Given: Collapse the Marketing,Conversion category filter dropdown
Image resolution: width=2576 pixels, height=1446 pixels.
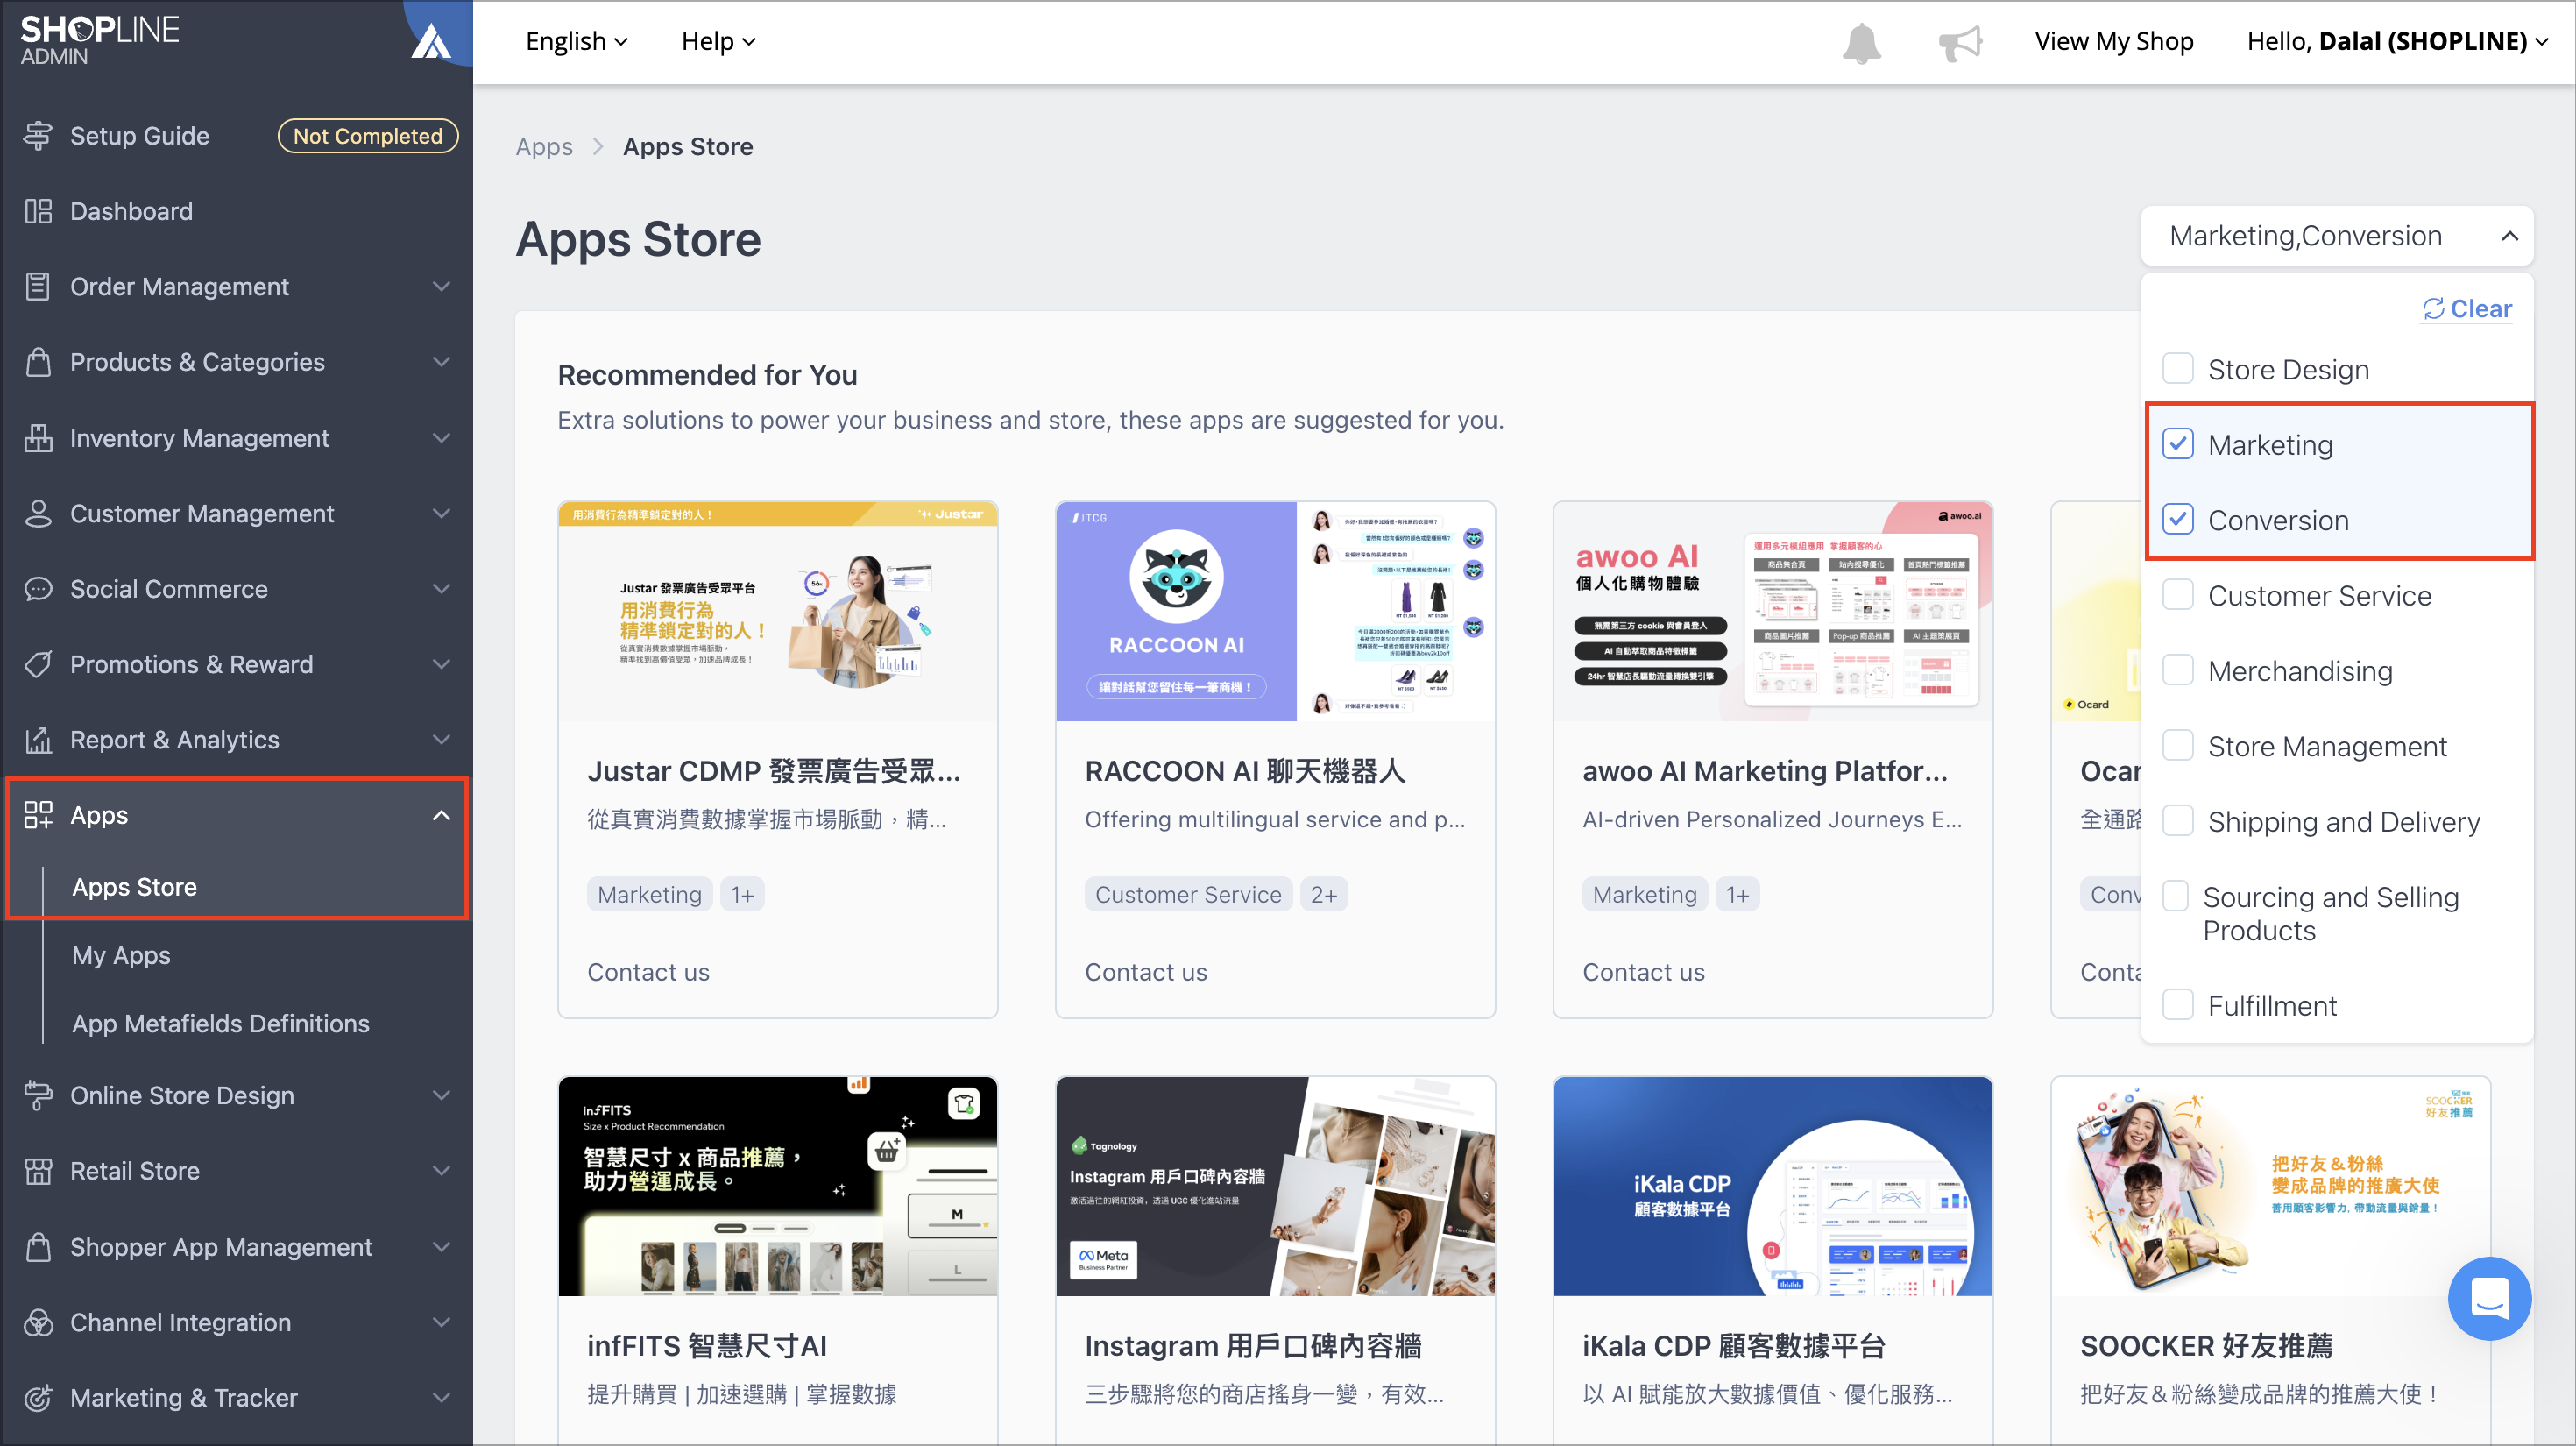Looking at the screenshot, I should pos(2336,236).
